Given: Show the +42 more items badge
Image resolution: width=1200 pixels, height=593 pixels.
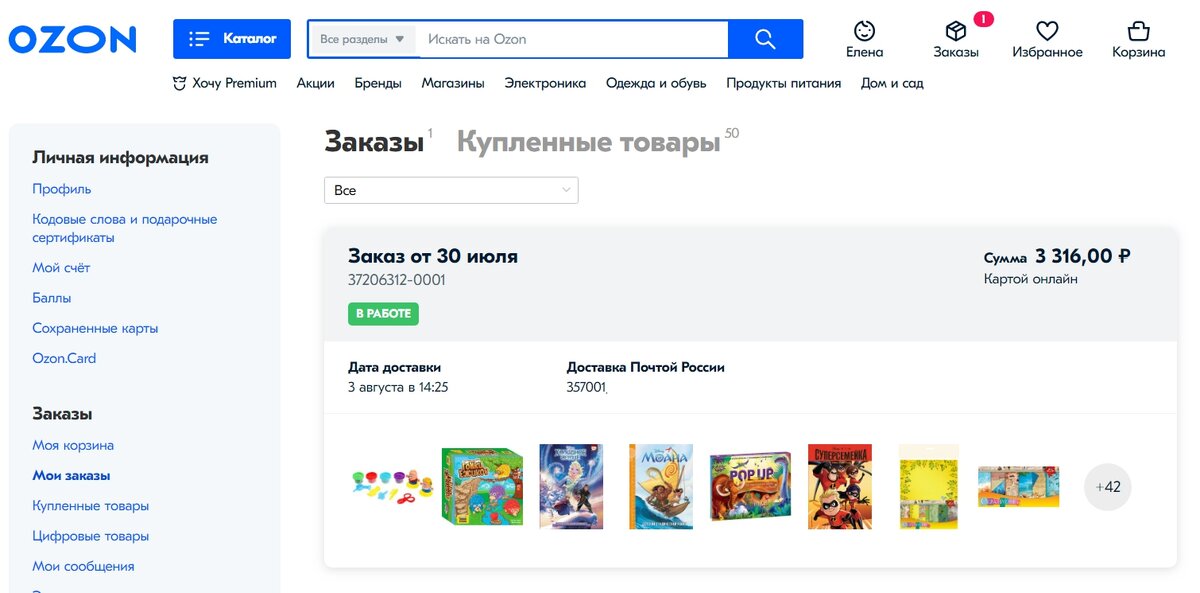Looking at the screenshot, I should pyautogui.click(x=1108, y=488).
